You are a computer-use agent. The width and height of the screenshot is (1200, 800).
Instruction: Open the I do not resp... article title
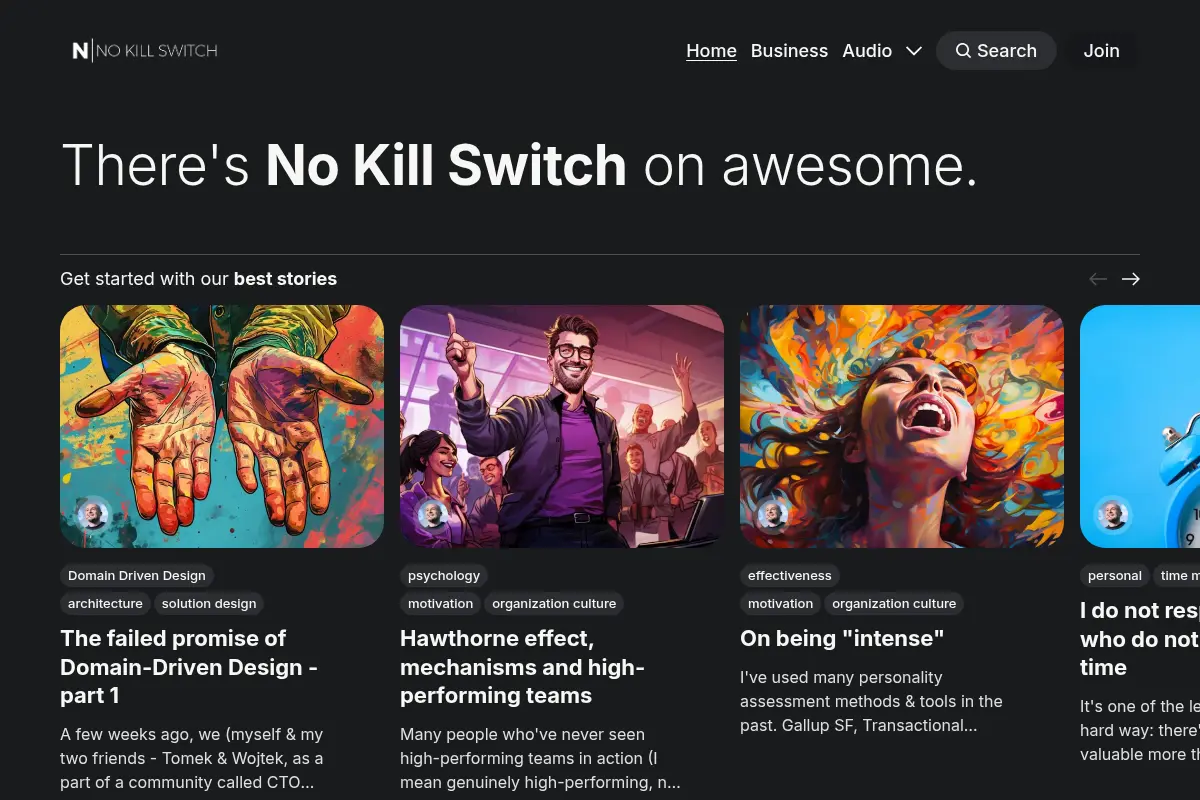pyautogui.click(x=1140, y=638)
